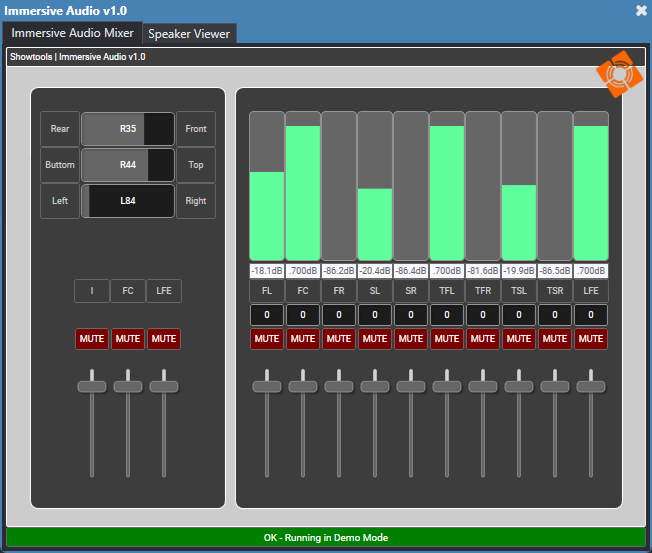
Task: Click the SL channel fader handle
Action: point(375,387)
